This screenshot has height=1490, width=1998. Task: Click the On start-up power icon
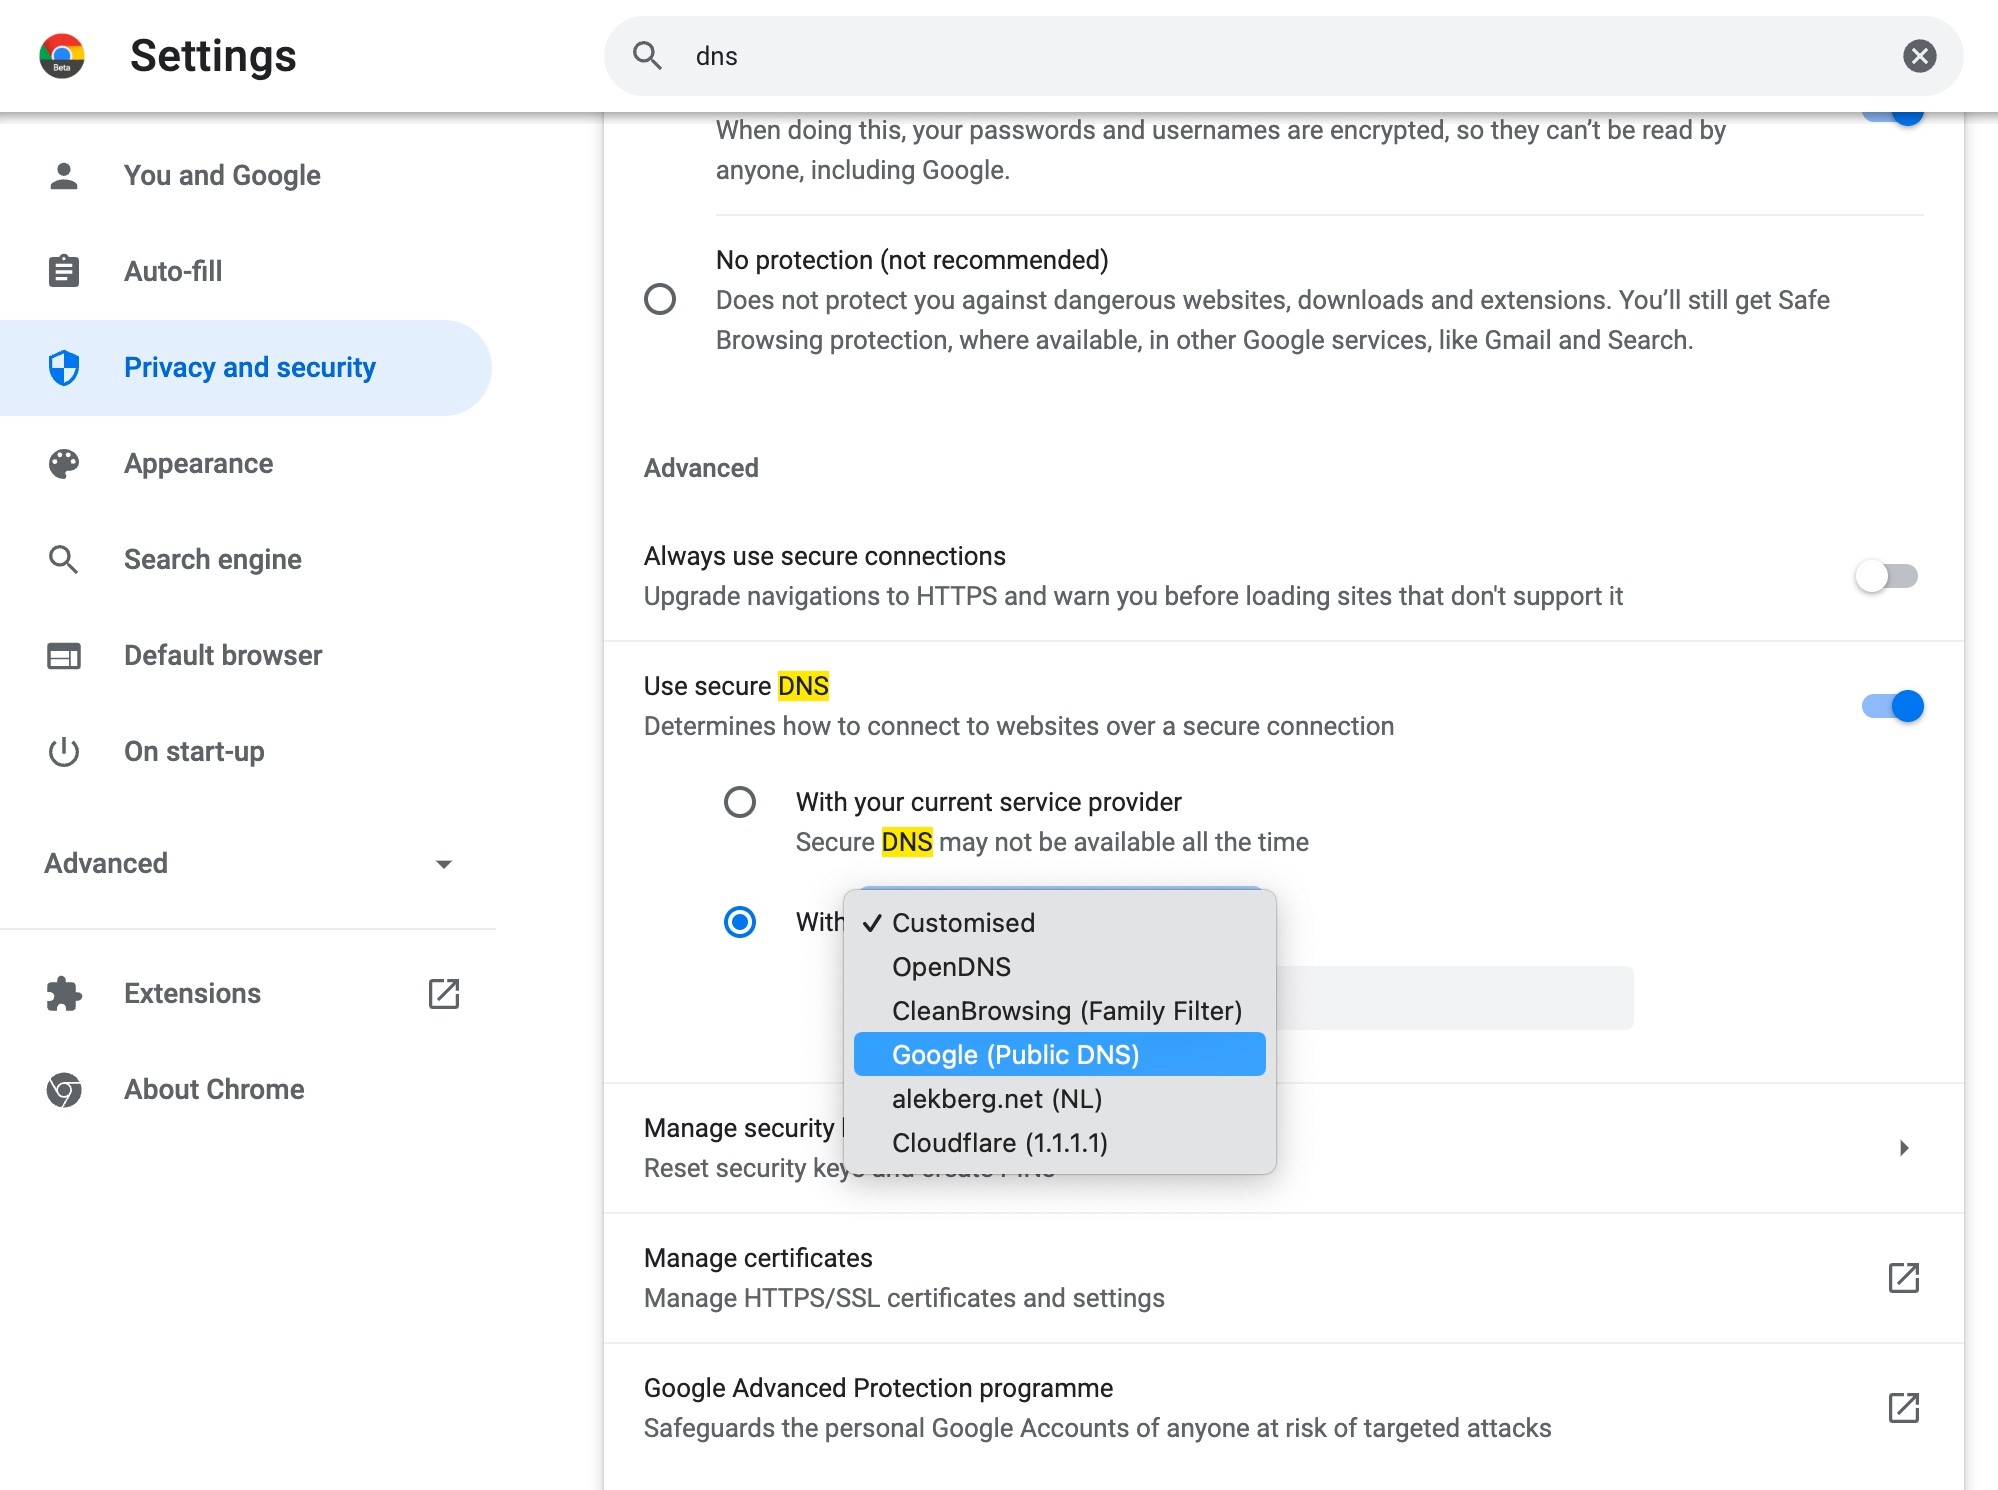[x=64, y=752]
